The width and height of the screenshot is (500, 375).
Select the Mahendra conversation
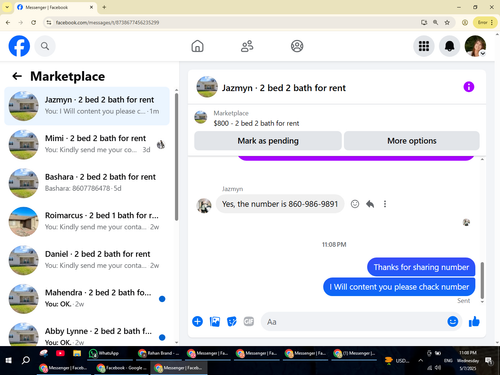click(87, 299)
